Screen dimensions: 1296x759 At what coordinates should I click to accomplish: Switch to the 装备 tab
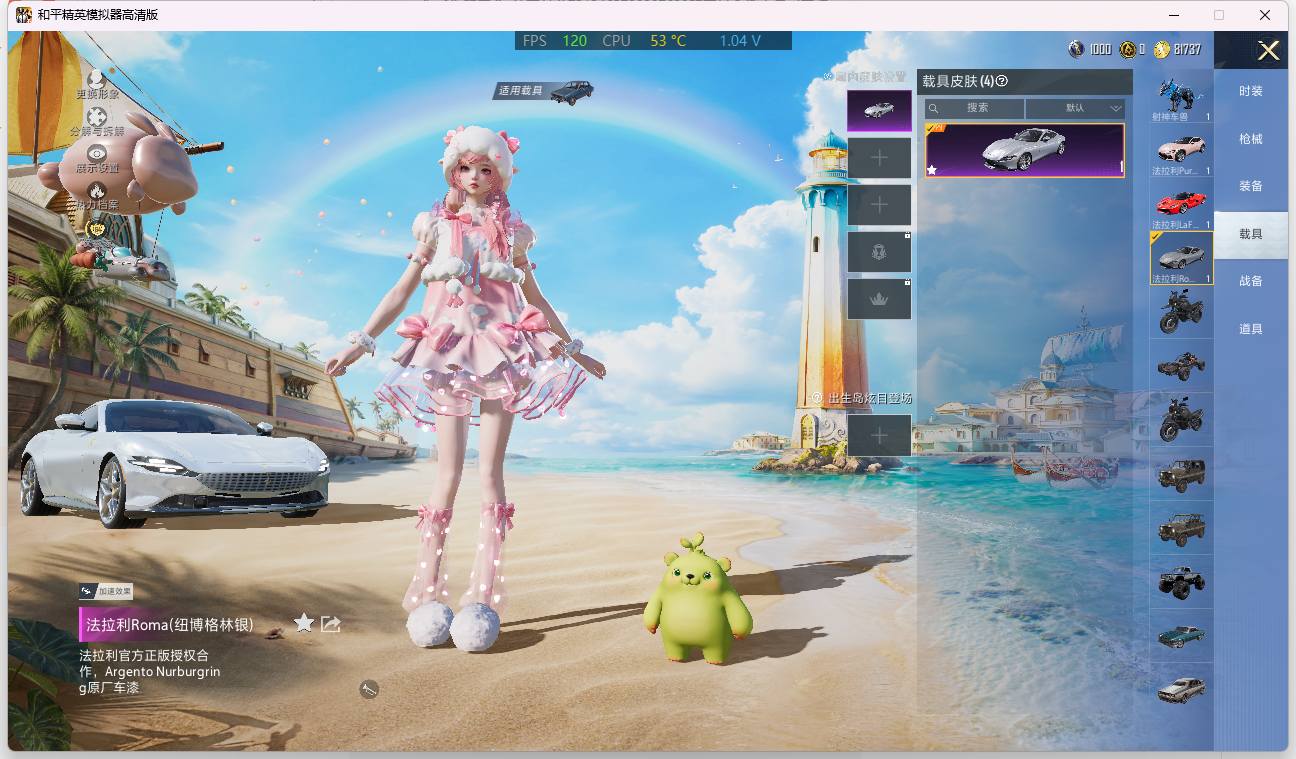(x=1251, y=186)
